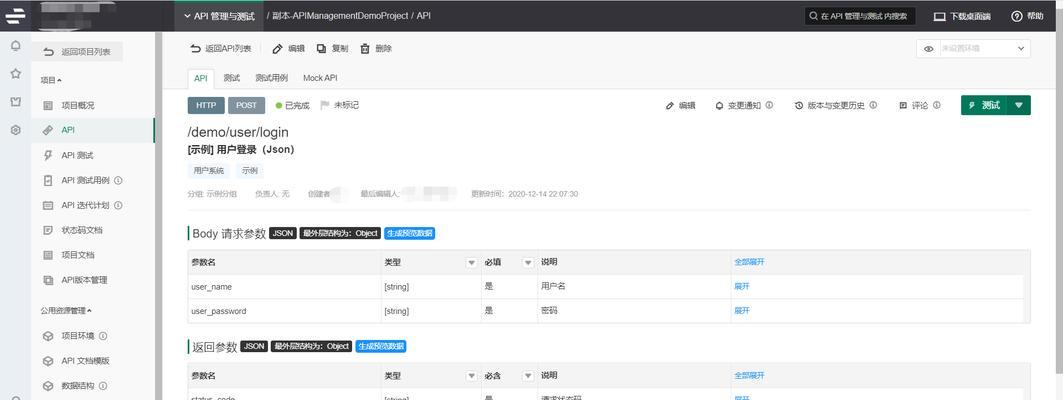Open dropdown arrow beside green 测试 button
Viewport: 1063px width, 400px height.
pos(1020,105)
